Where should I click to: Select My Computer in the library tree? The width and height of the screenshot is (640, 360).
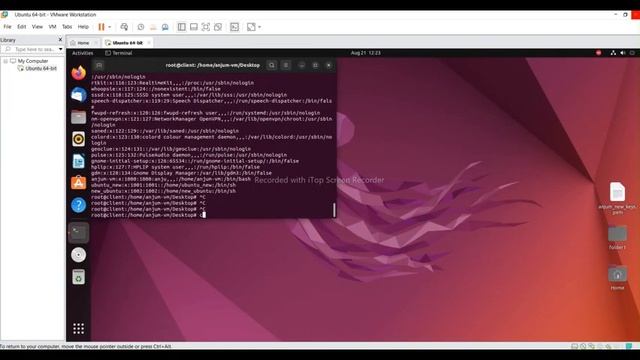coord(29,61)
